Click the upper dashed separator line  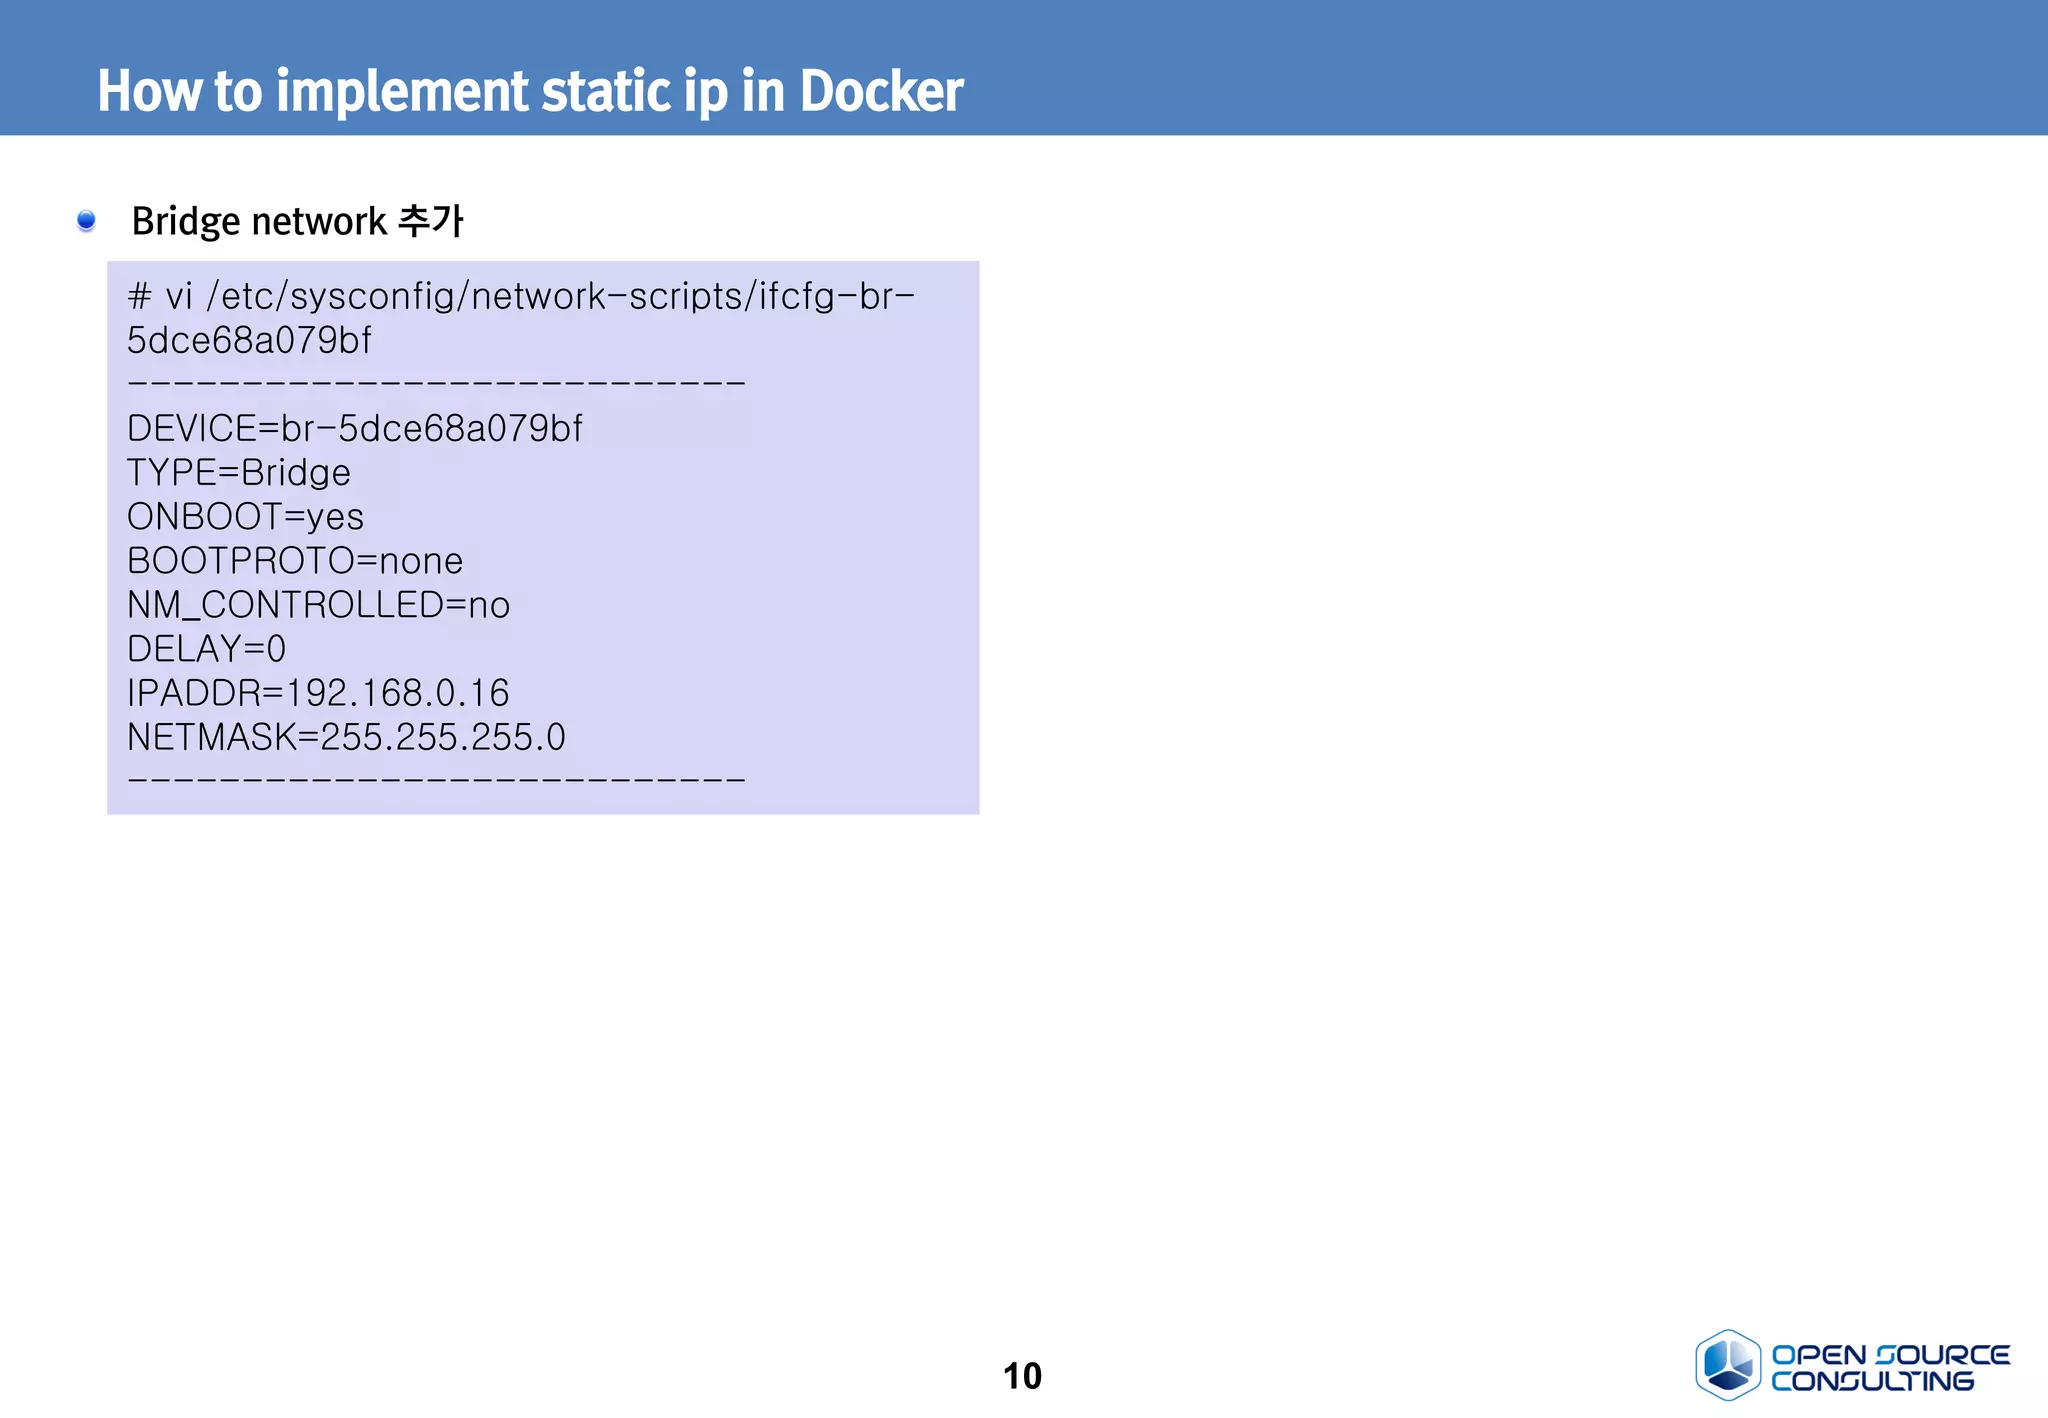pyautogui.click(x=437, y=383)
